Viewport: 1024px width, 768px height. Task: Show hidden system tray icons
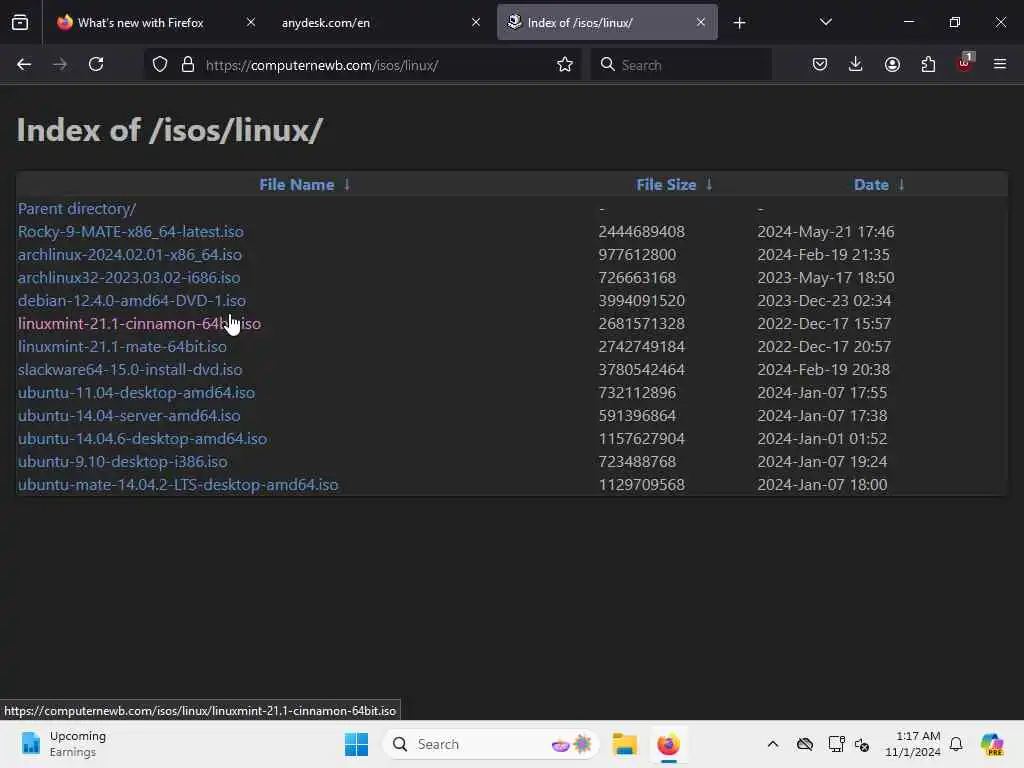pyautogui.click(x=773, y=744)
